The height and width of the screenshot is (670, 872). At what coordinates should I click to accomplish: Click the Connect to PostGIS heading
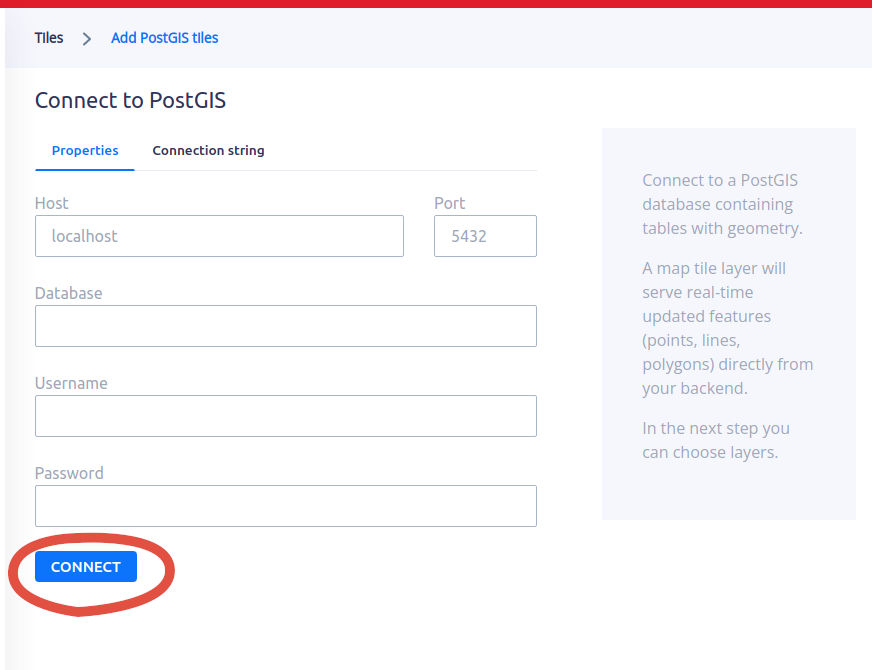tap(130, 100)
